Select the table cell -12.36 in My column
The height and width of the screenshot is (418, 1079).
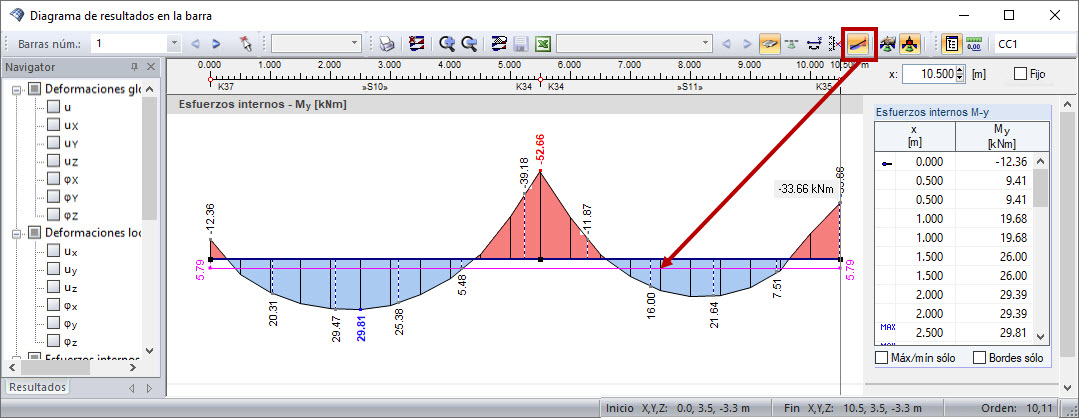click(994, 162)
